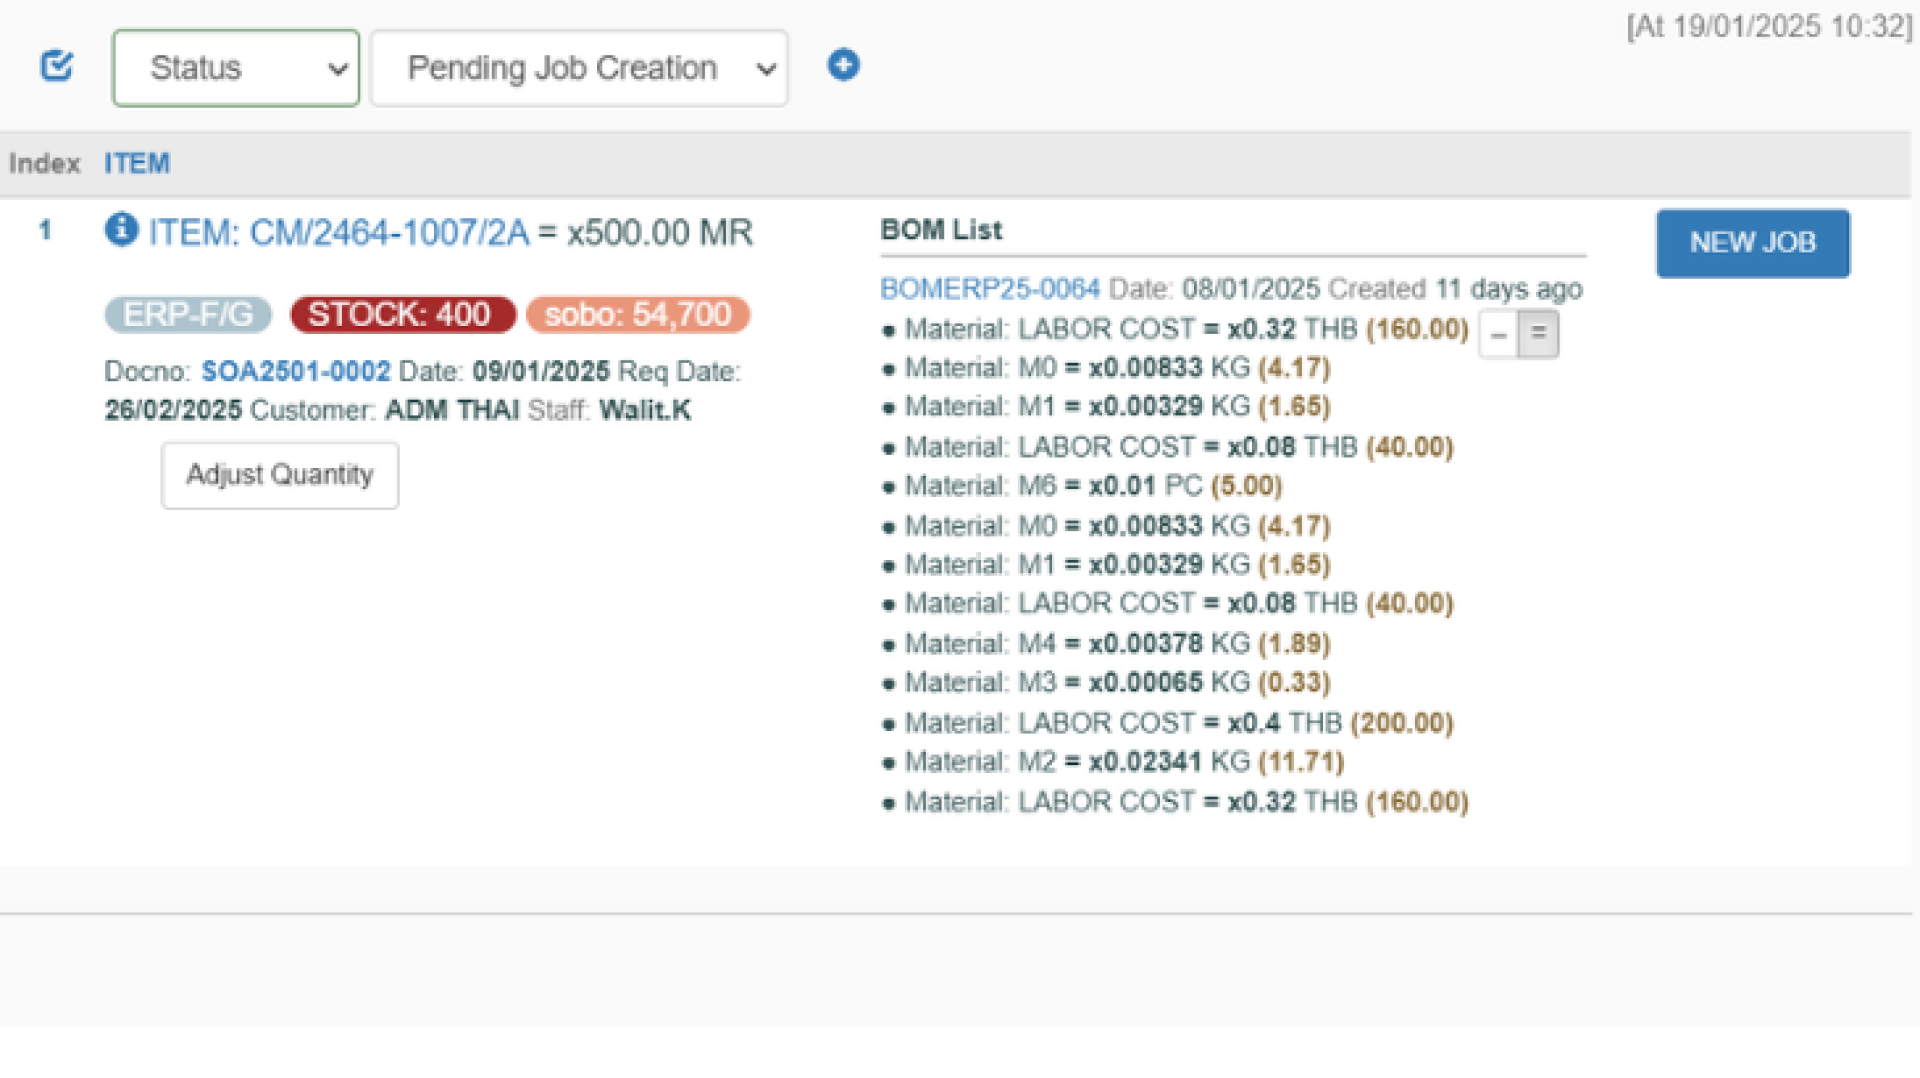Click the ERP-F/G badge
This screenshot has height=1078, width=1920.
pyautogui.click(x=188, y=314)
